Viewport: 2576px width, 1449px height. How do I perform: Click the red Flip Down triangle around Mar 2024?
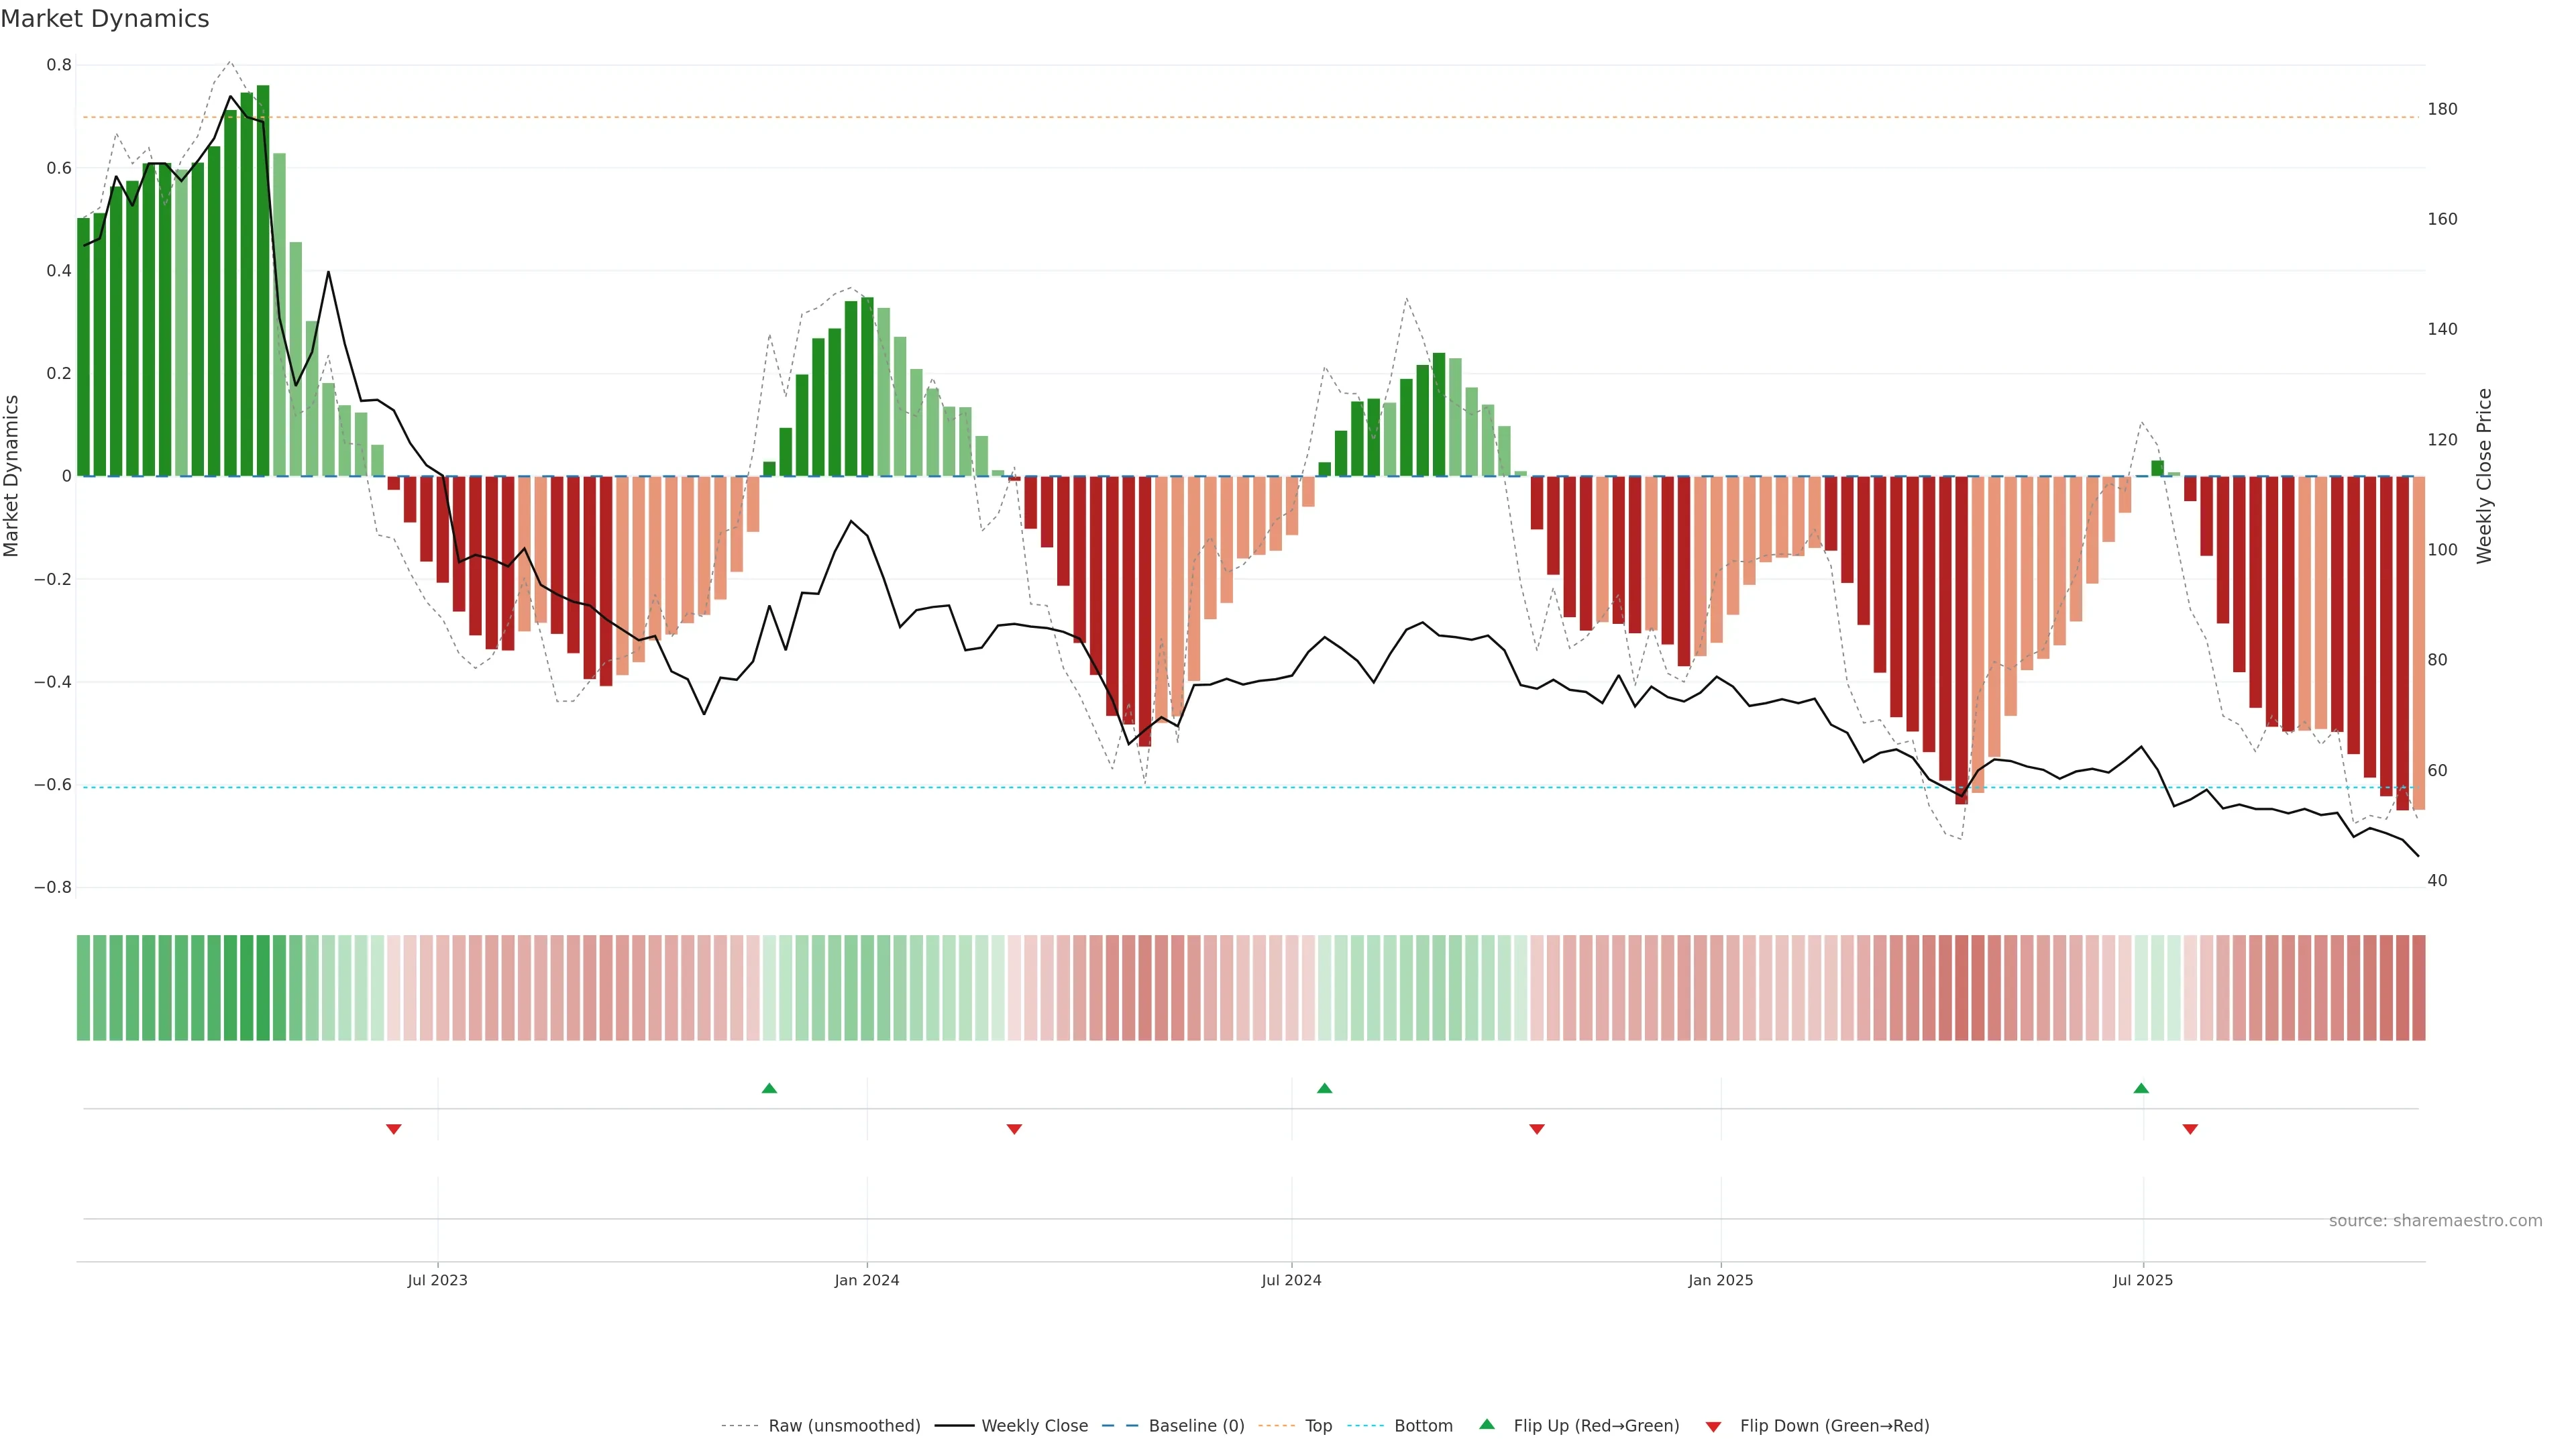(x=1014, y=1129)
